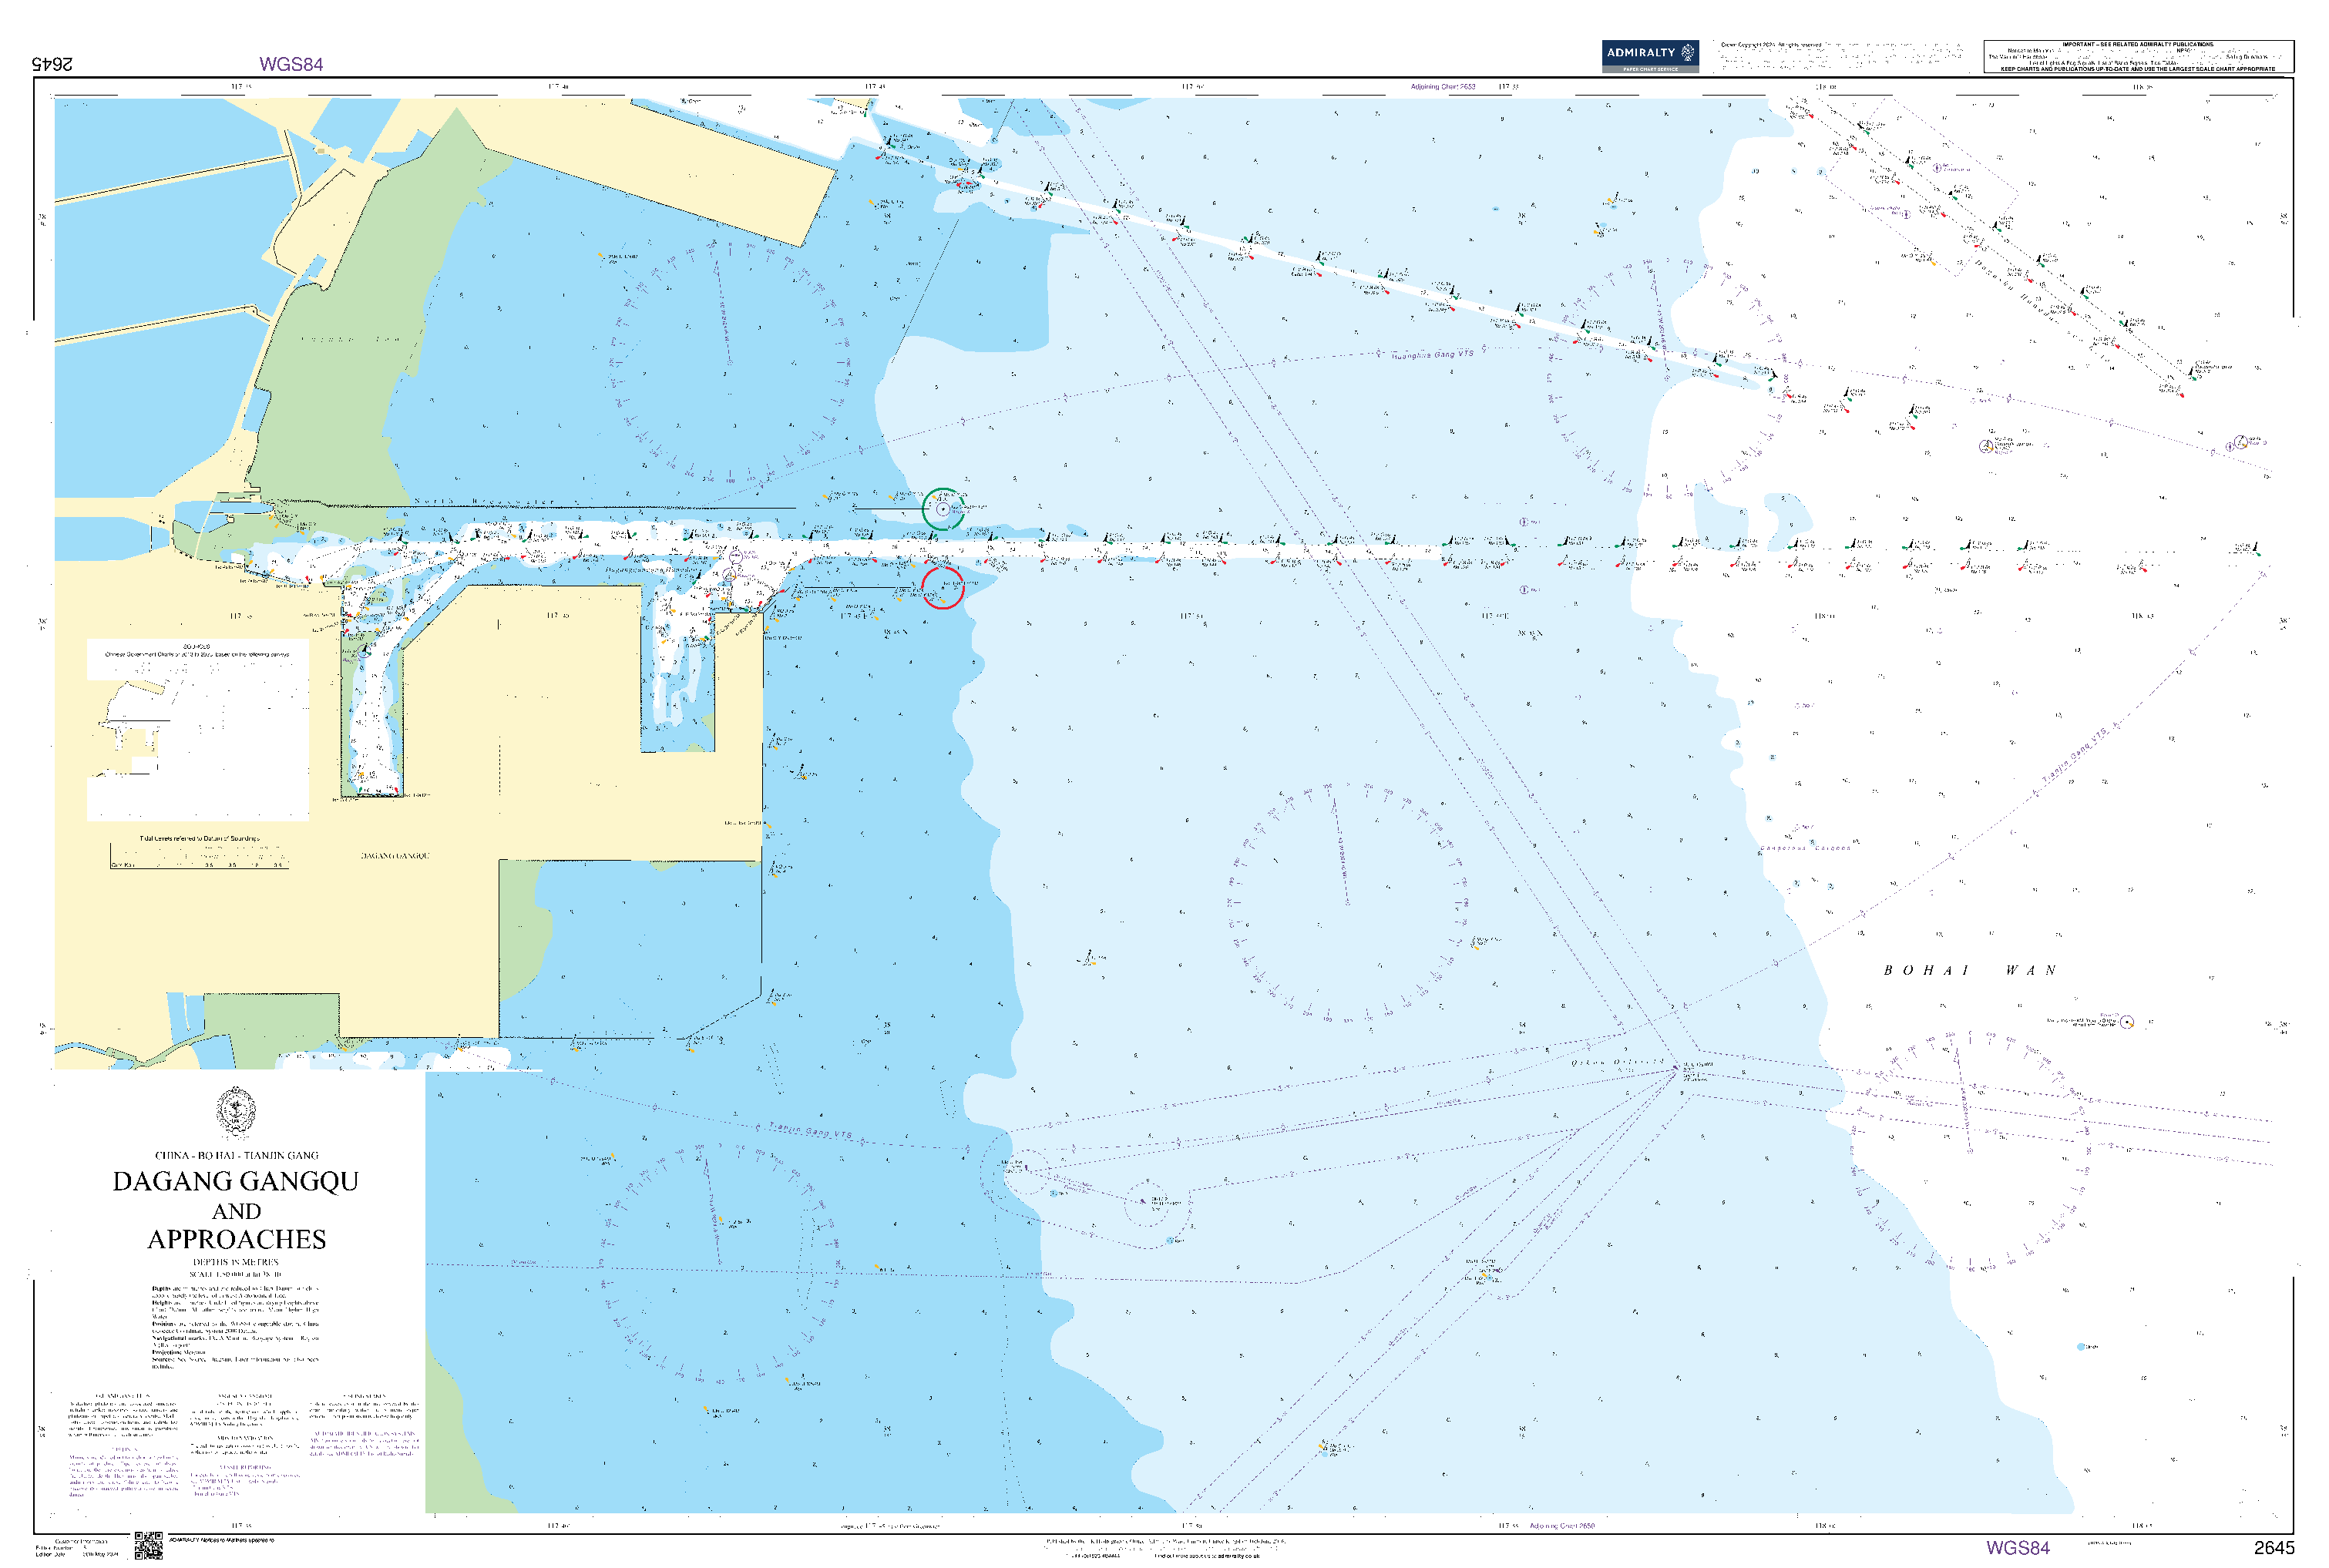The width and height of the screenshot is (2329, 1568).
Task: Click the small 'DAGANG GANGQU' land label
Action: pos(395,856)
